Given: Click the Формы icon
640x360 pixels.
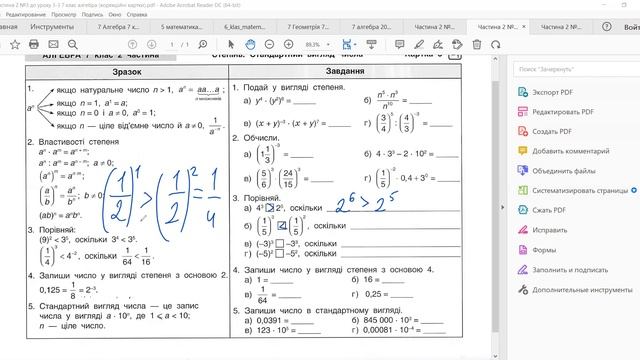Looking at the screenshot, I should click(523, 250).
